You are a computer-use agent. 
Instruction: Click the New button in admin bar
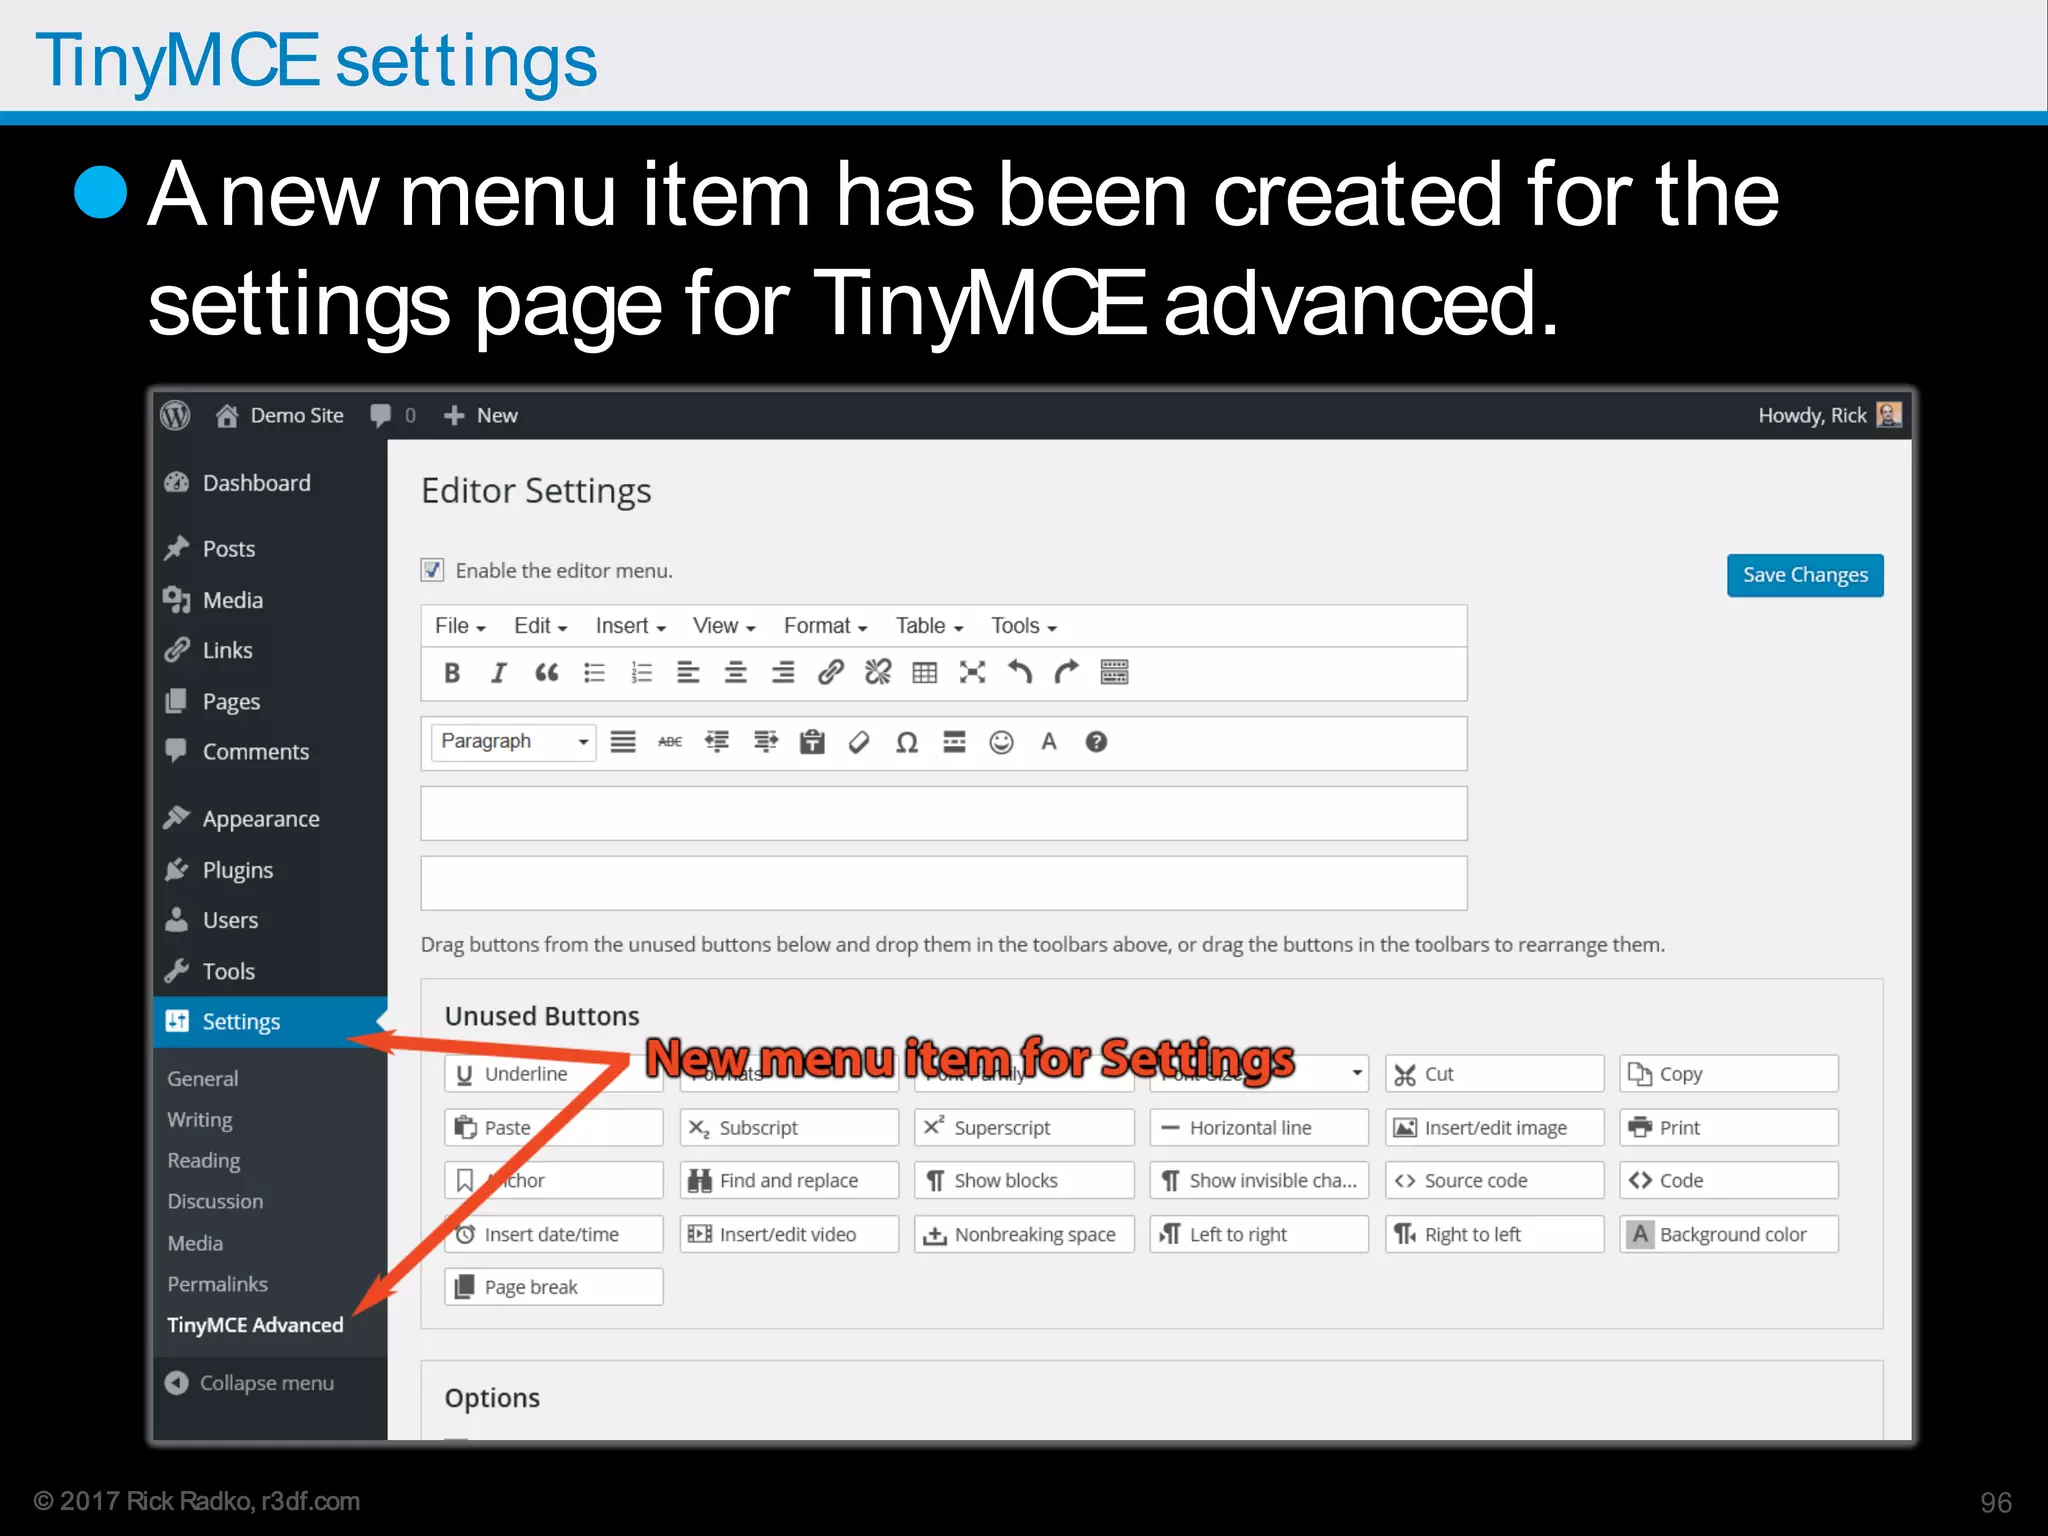[481, 415]
